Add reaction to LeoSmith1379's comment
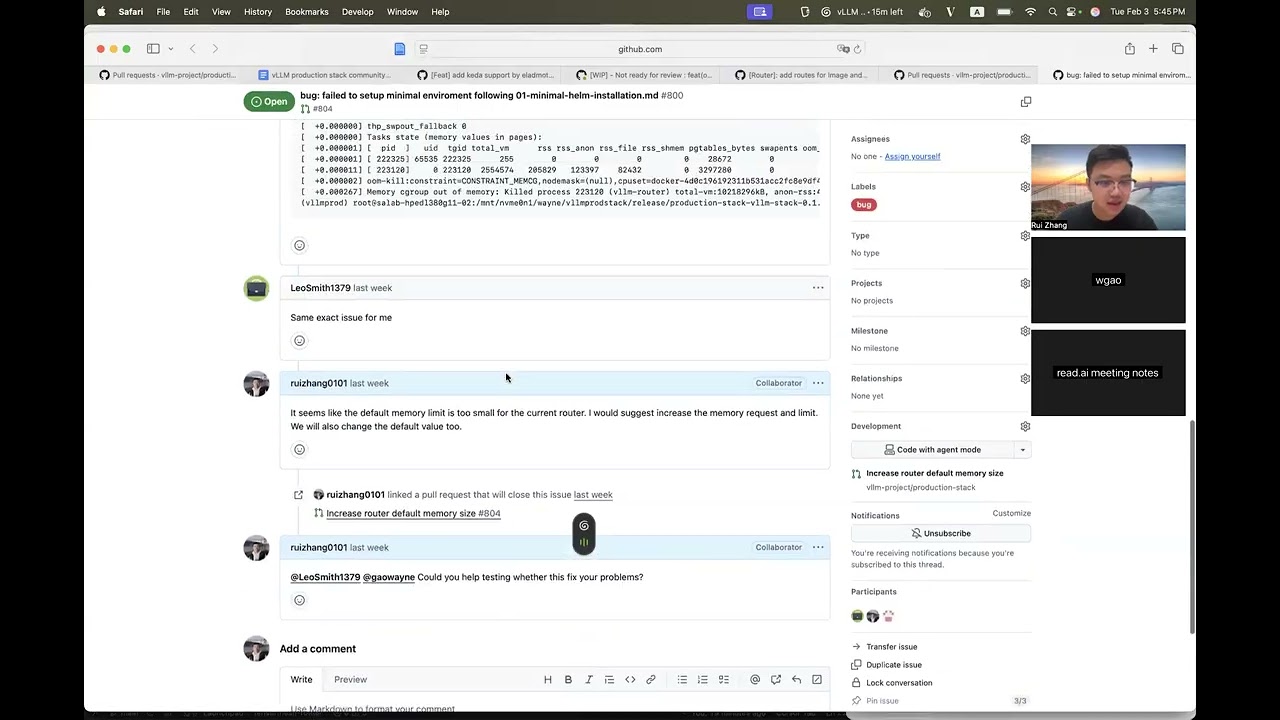1280x720 pixels. point(299,341)
